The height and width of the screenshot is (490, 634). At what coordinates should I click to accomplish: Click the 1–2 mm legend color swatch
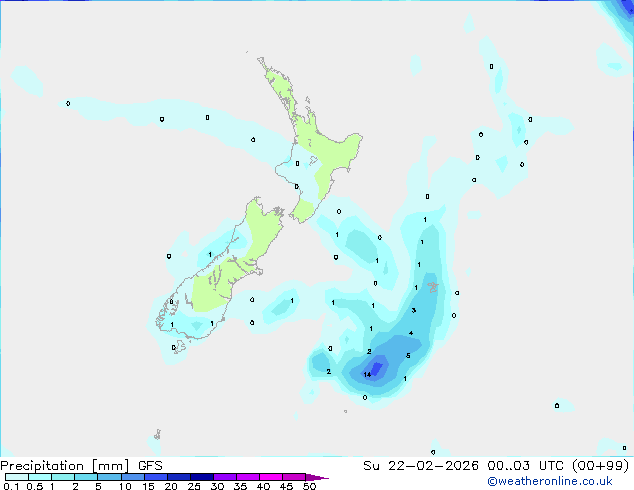[x=63, y=477]
